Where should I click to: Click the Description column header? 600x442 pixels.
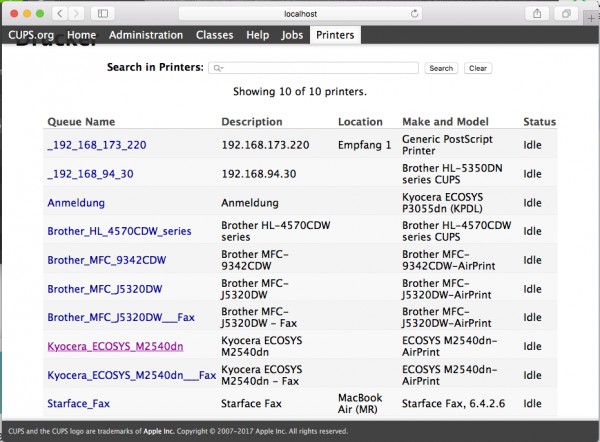(x=252, y=122)
